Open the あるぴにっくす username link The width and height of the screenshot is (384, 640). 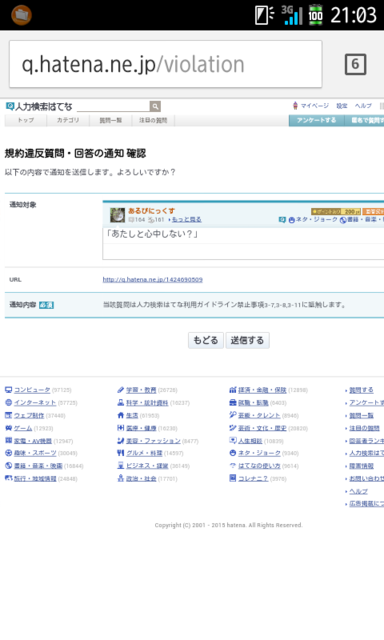tap(151, 211)
